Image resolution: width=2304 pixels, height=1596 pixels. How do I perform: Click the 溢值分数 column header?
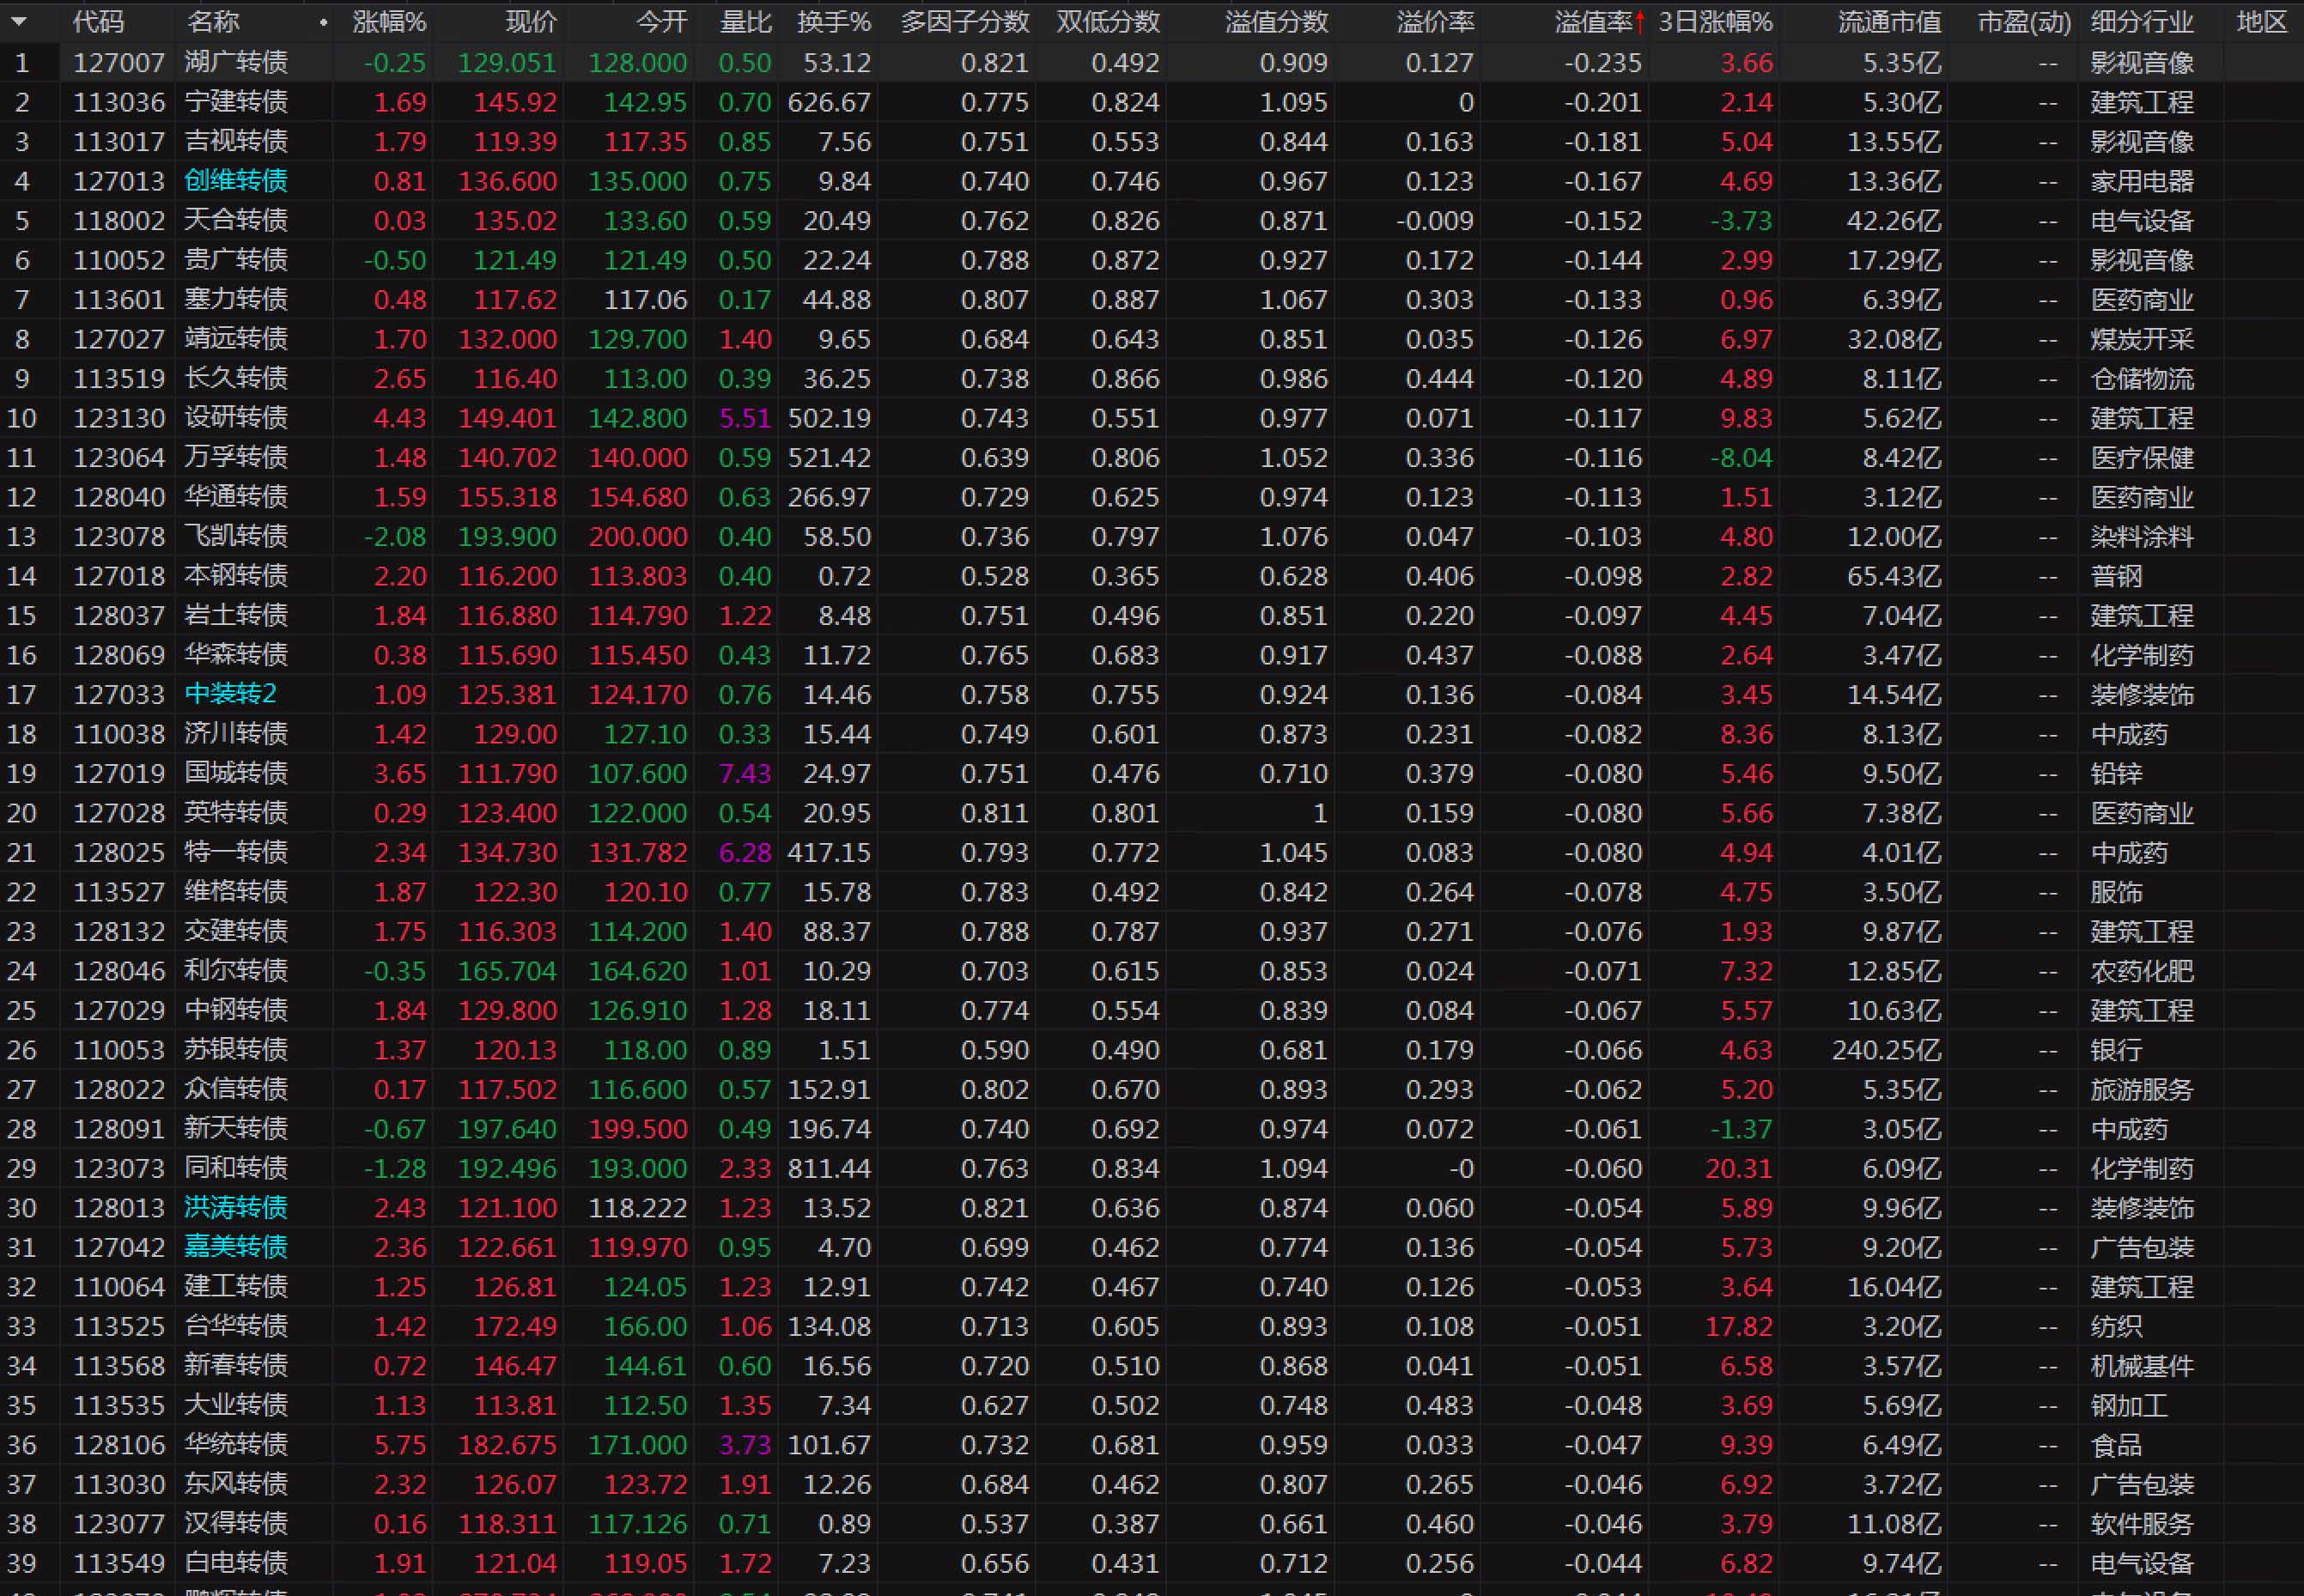click(1276, 22)
